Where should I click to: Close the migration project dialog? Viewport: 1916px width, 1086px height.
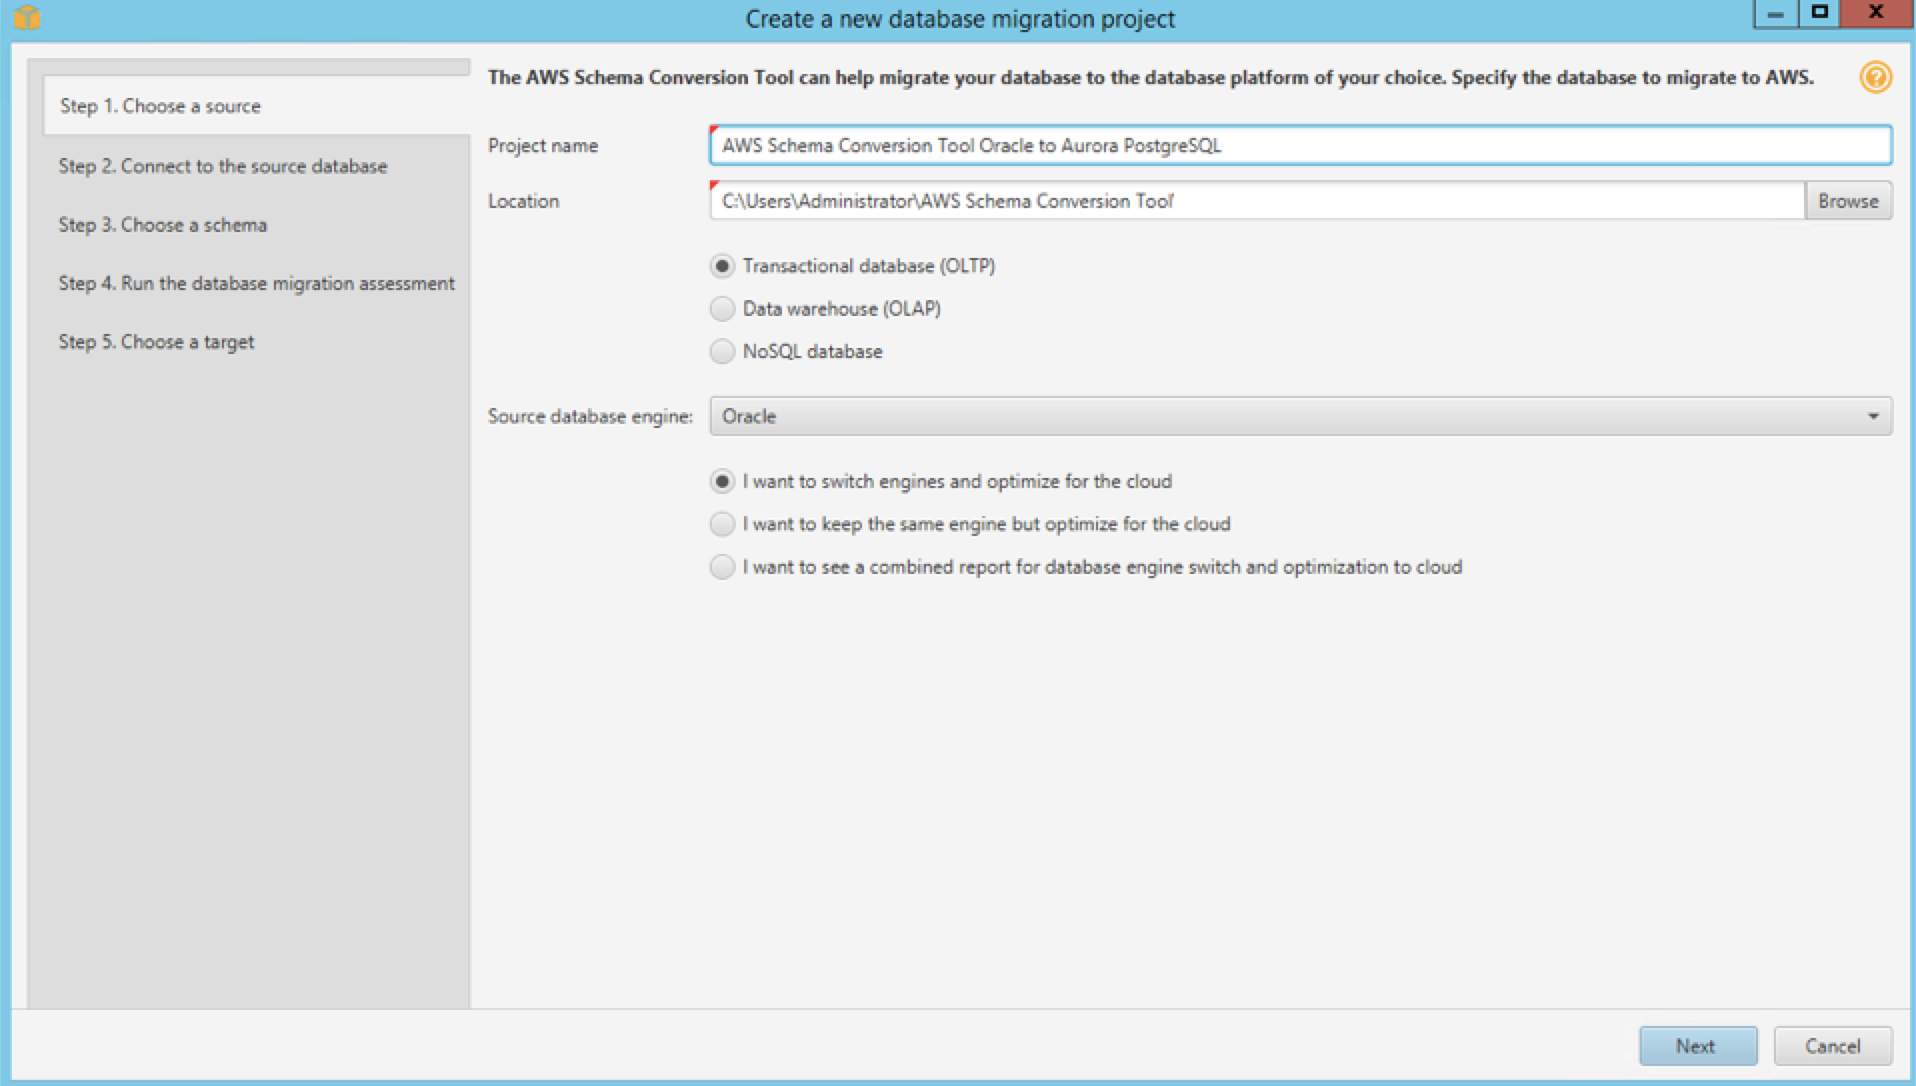(1876, 13)
